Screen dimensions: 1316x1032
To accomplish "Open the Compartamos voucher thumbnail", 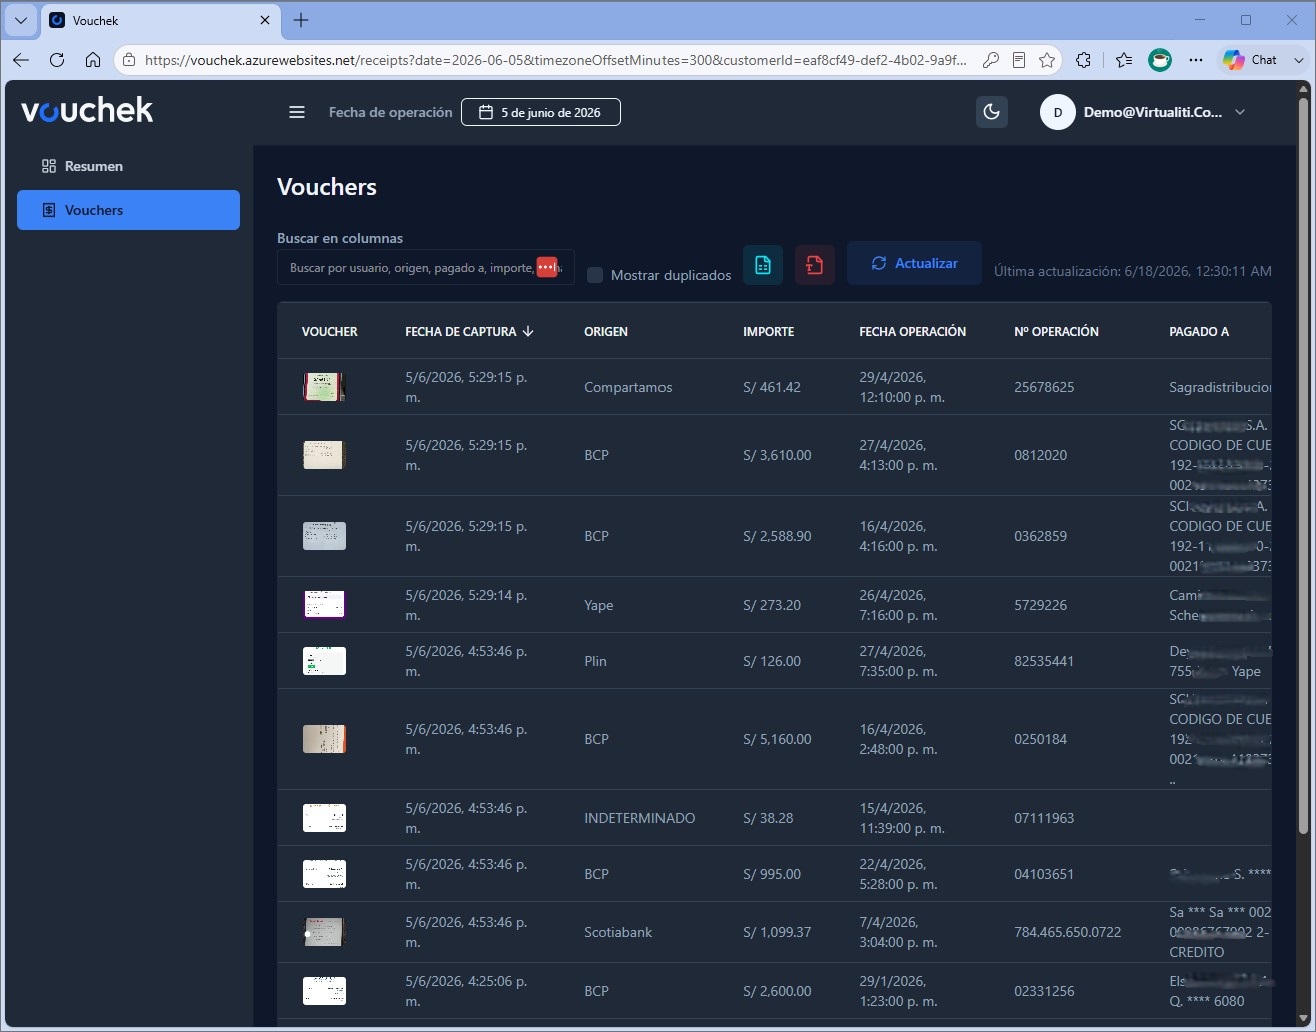I will tap(324, 387).
